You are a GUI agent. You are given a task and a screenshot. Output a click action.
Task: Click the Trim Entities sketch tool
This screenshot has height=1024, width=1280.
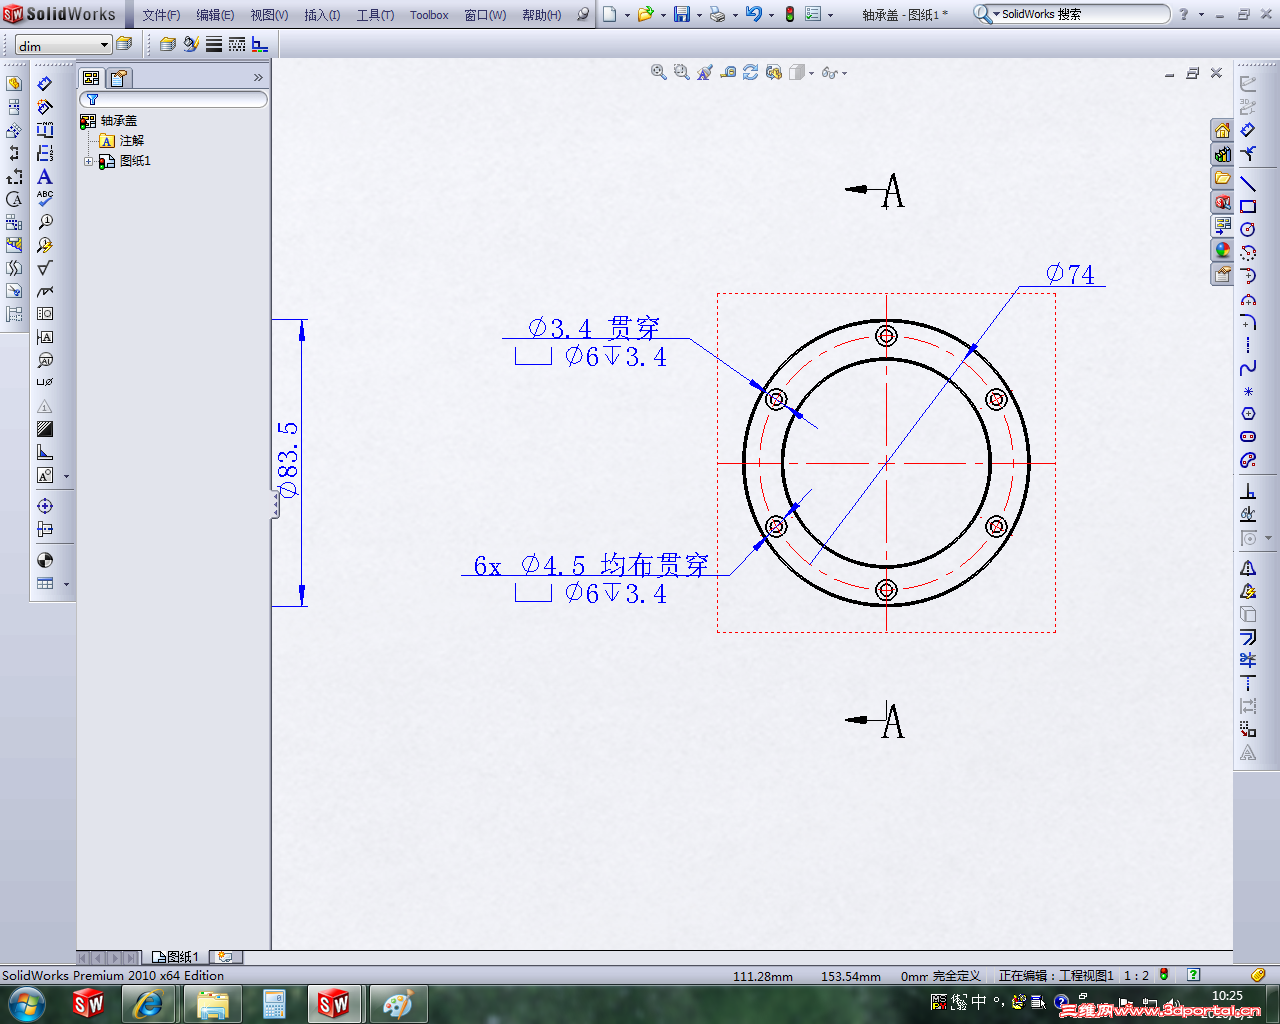tap(1248, 660)
